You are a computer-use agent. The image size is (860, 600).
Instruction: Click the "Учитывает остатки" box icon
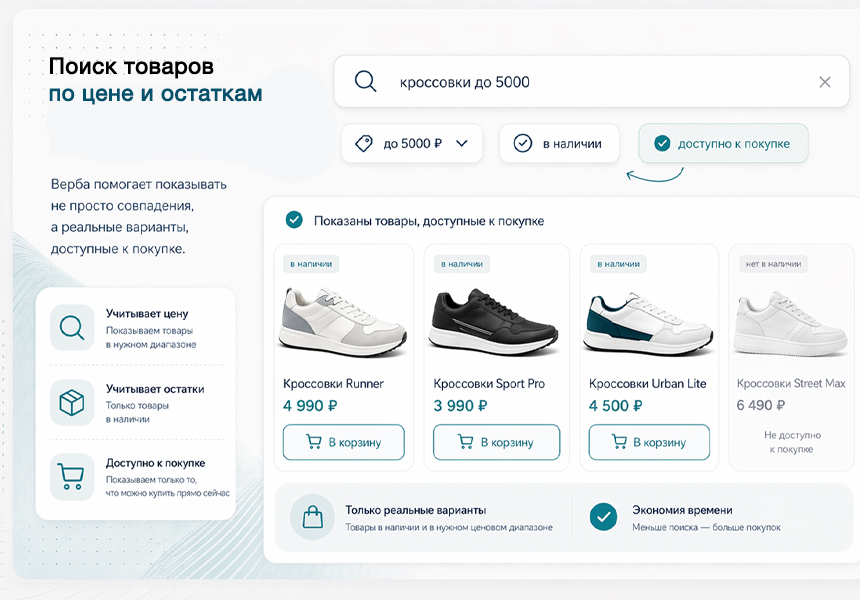[72, 402]
